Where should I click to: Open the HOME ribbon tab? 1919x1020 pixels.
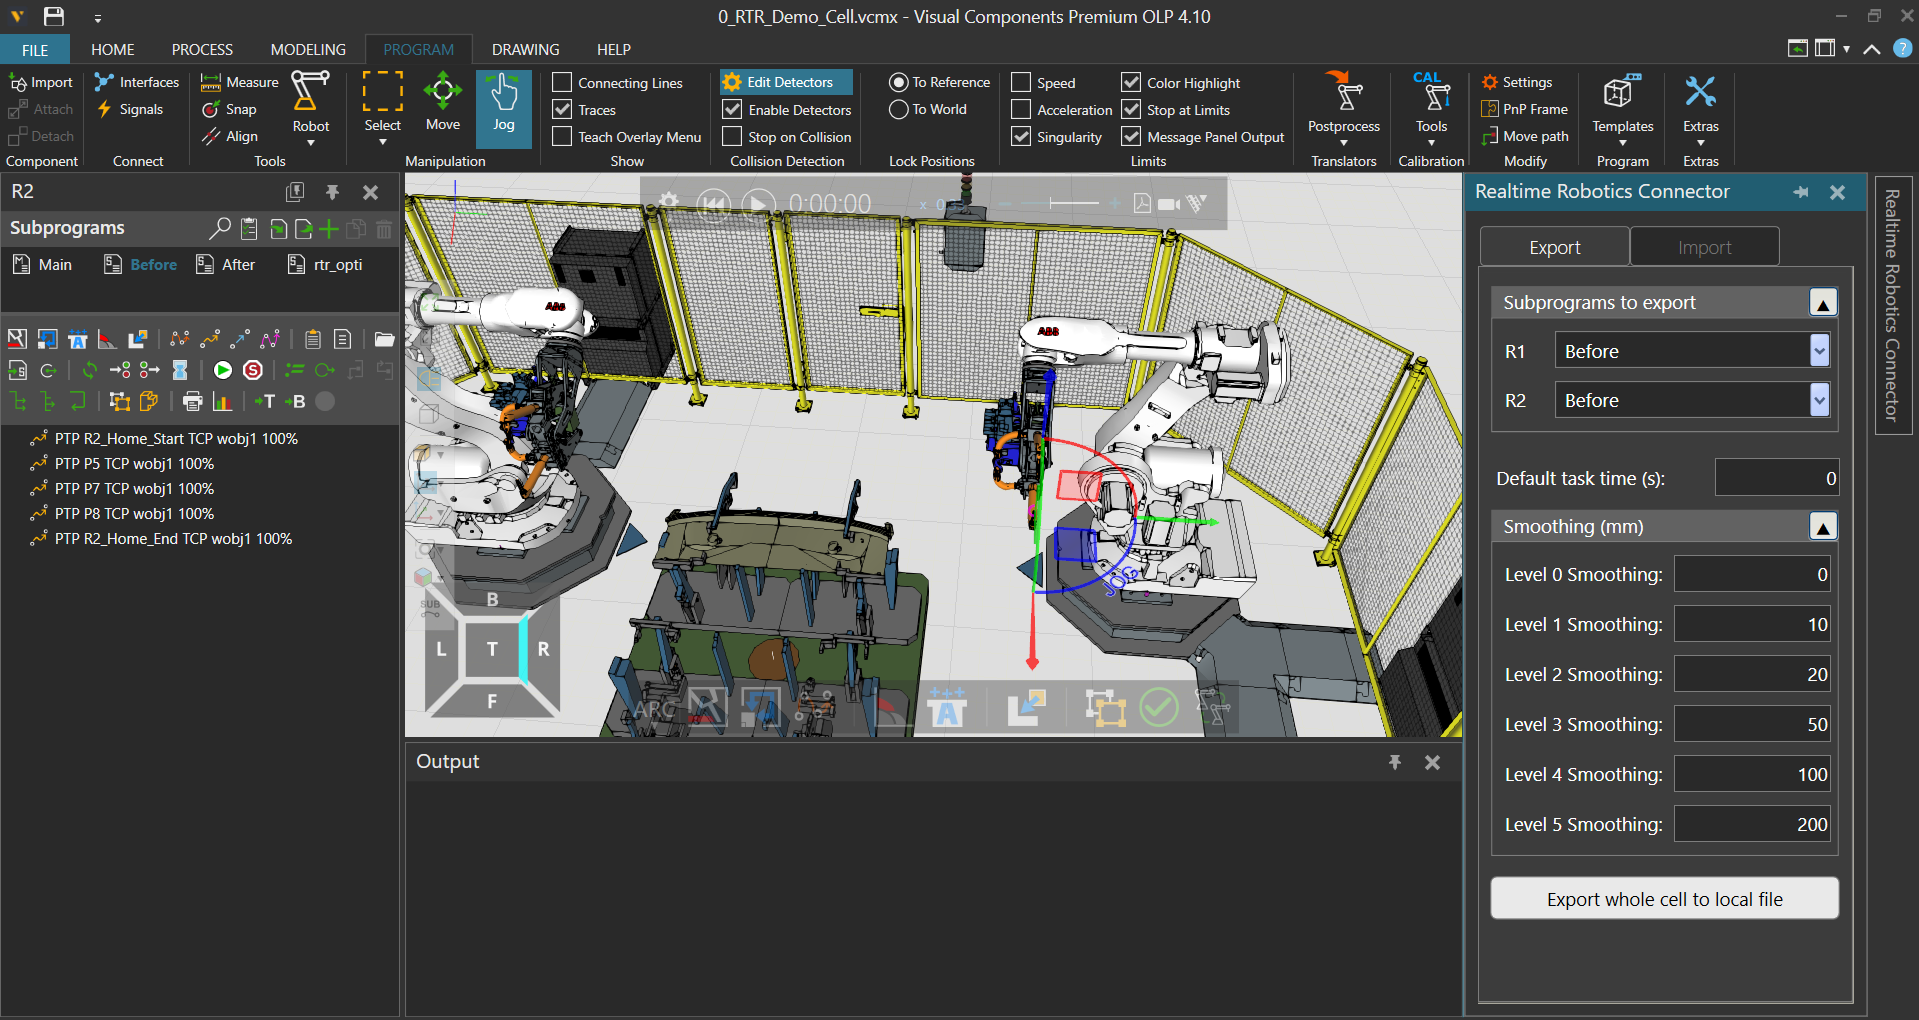point(112,49)
